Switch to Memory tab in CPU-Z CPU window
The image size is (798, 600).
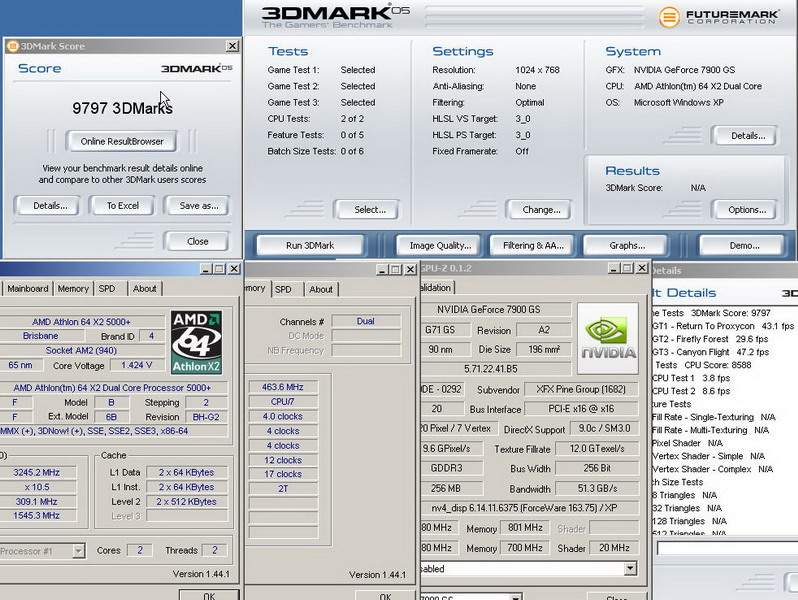click(73, 289)
